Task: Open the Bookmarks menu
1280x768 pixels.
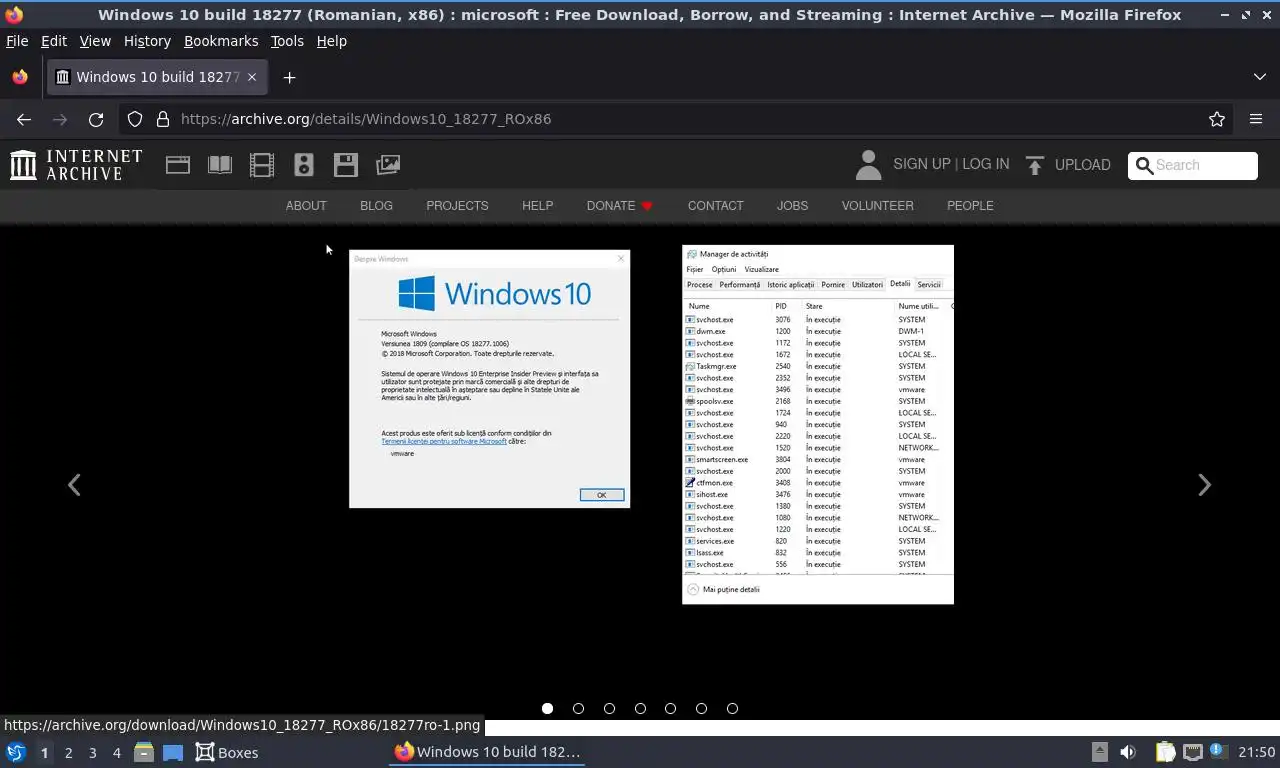Action: pos(221,41)
